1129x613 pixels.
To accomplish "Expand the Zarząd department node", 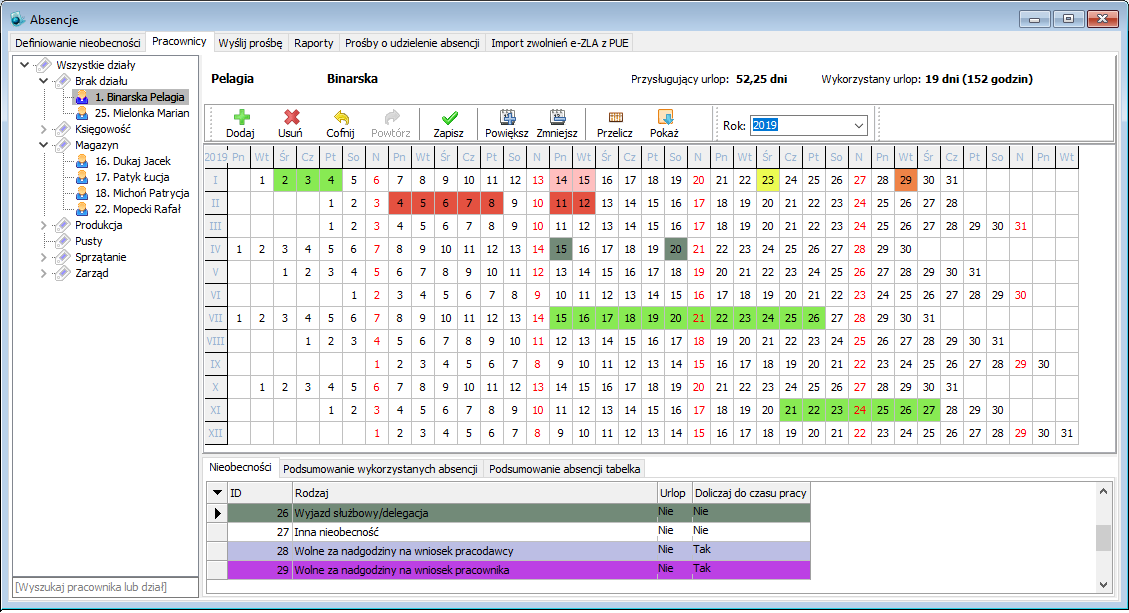I will pyautogui.click(x=44, y=274).
